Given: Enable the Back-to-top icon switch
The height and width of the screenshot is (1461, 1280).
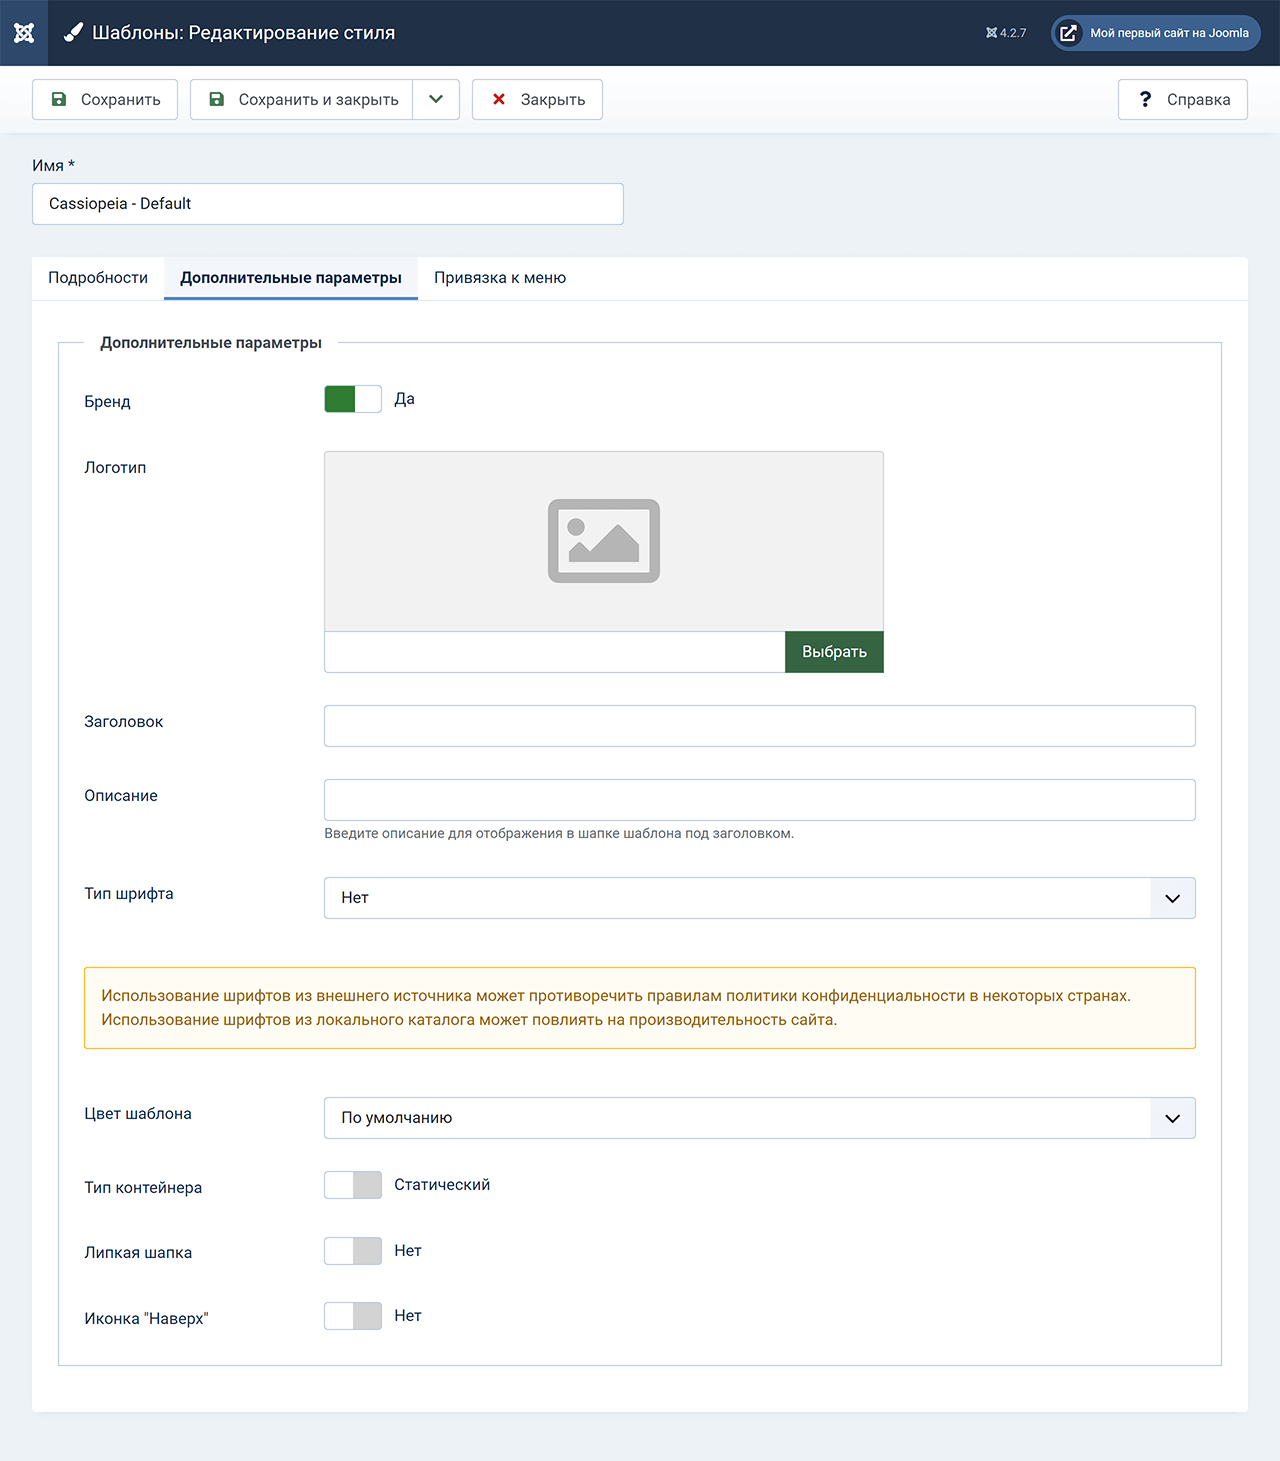Looking at the screenshot, I should click(352, 1316).
